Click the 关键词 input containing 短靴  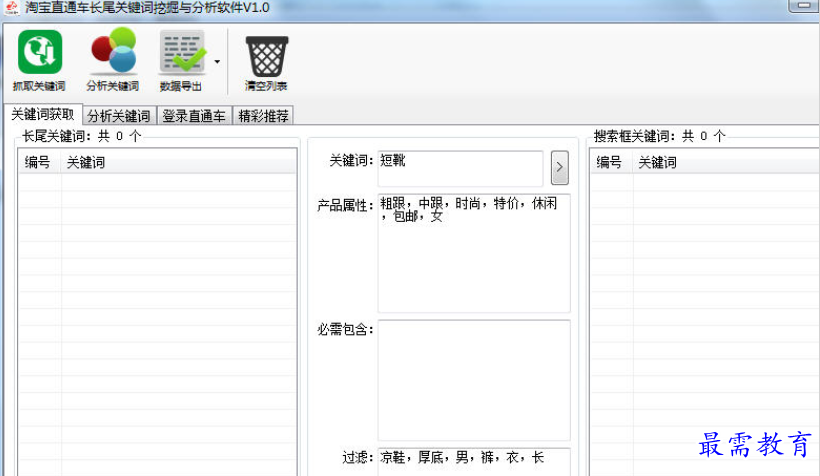point(460,168)
